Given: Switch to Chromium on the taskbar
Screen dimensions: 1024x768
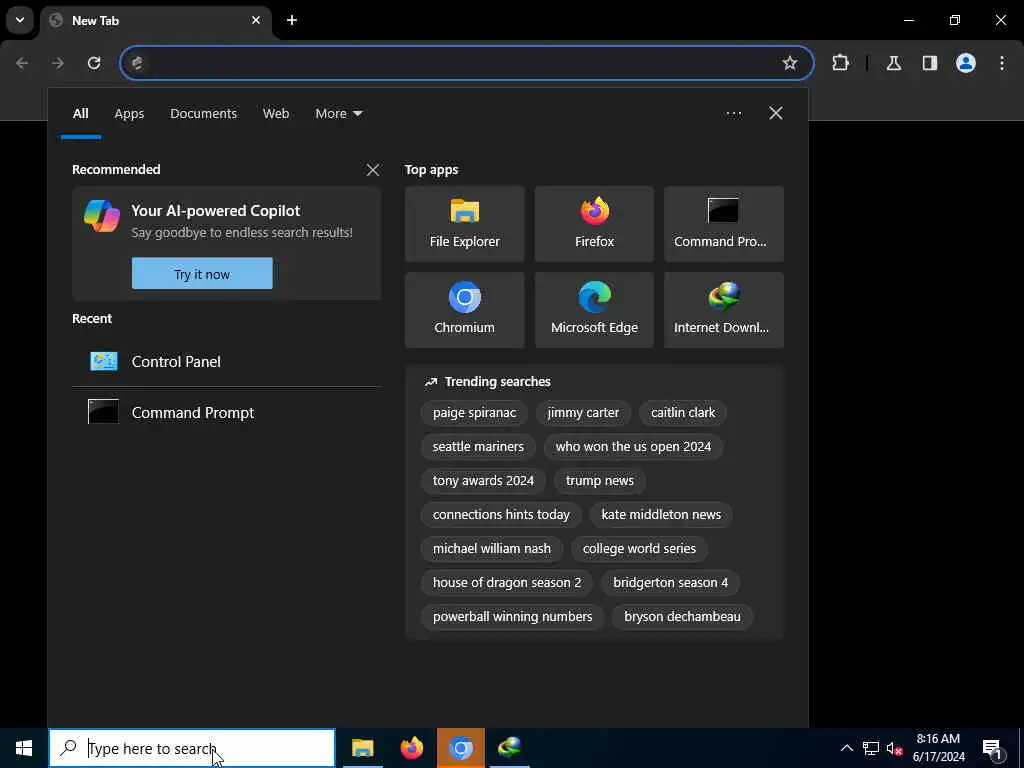Looking at the screenshot, I should pyautogui.click(x=461, y=748).
